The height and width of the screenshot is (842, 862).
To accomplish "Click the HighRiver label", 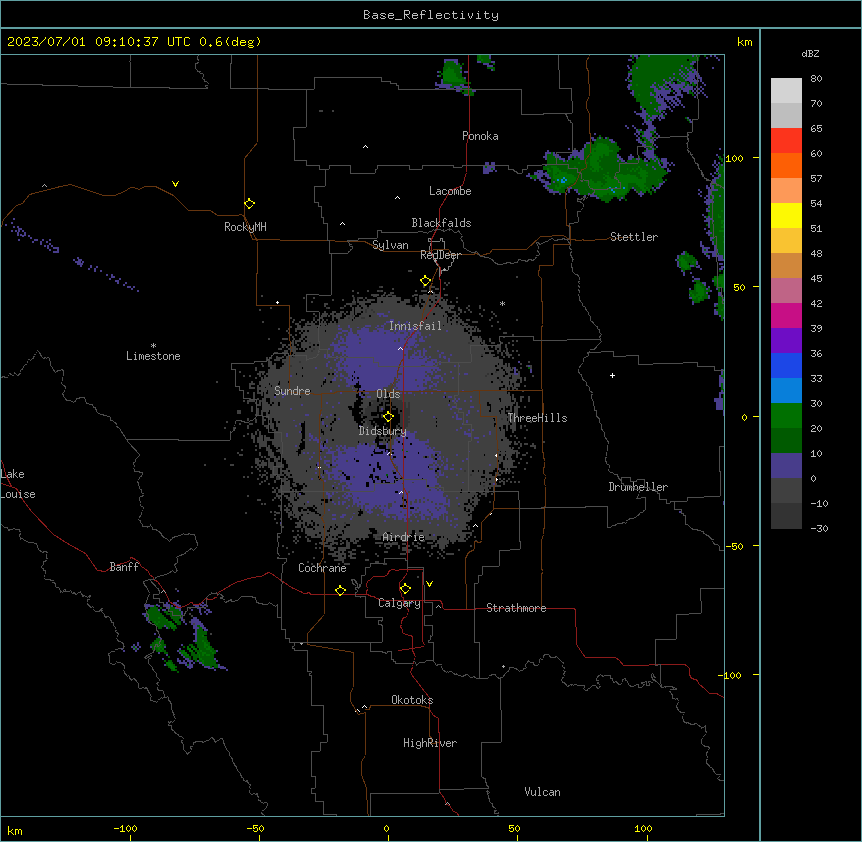I will pos(430,743).
